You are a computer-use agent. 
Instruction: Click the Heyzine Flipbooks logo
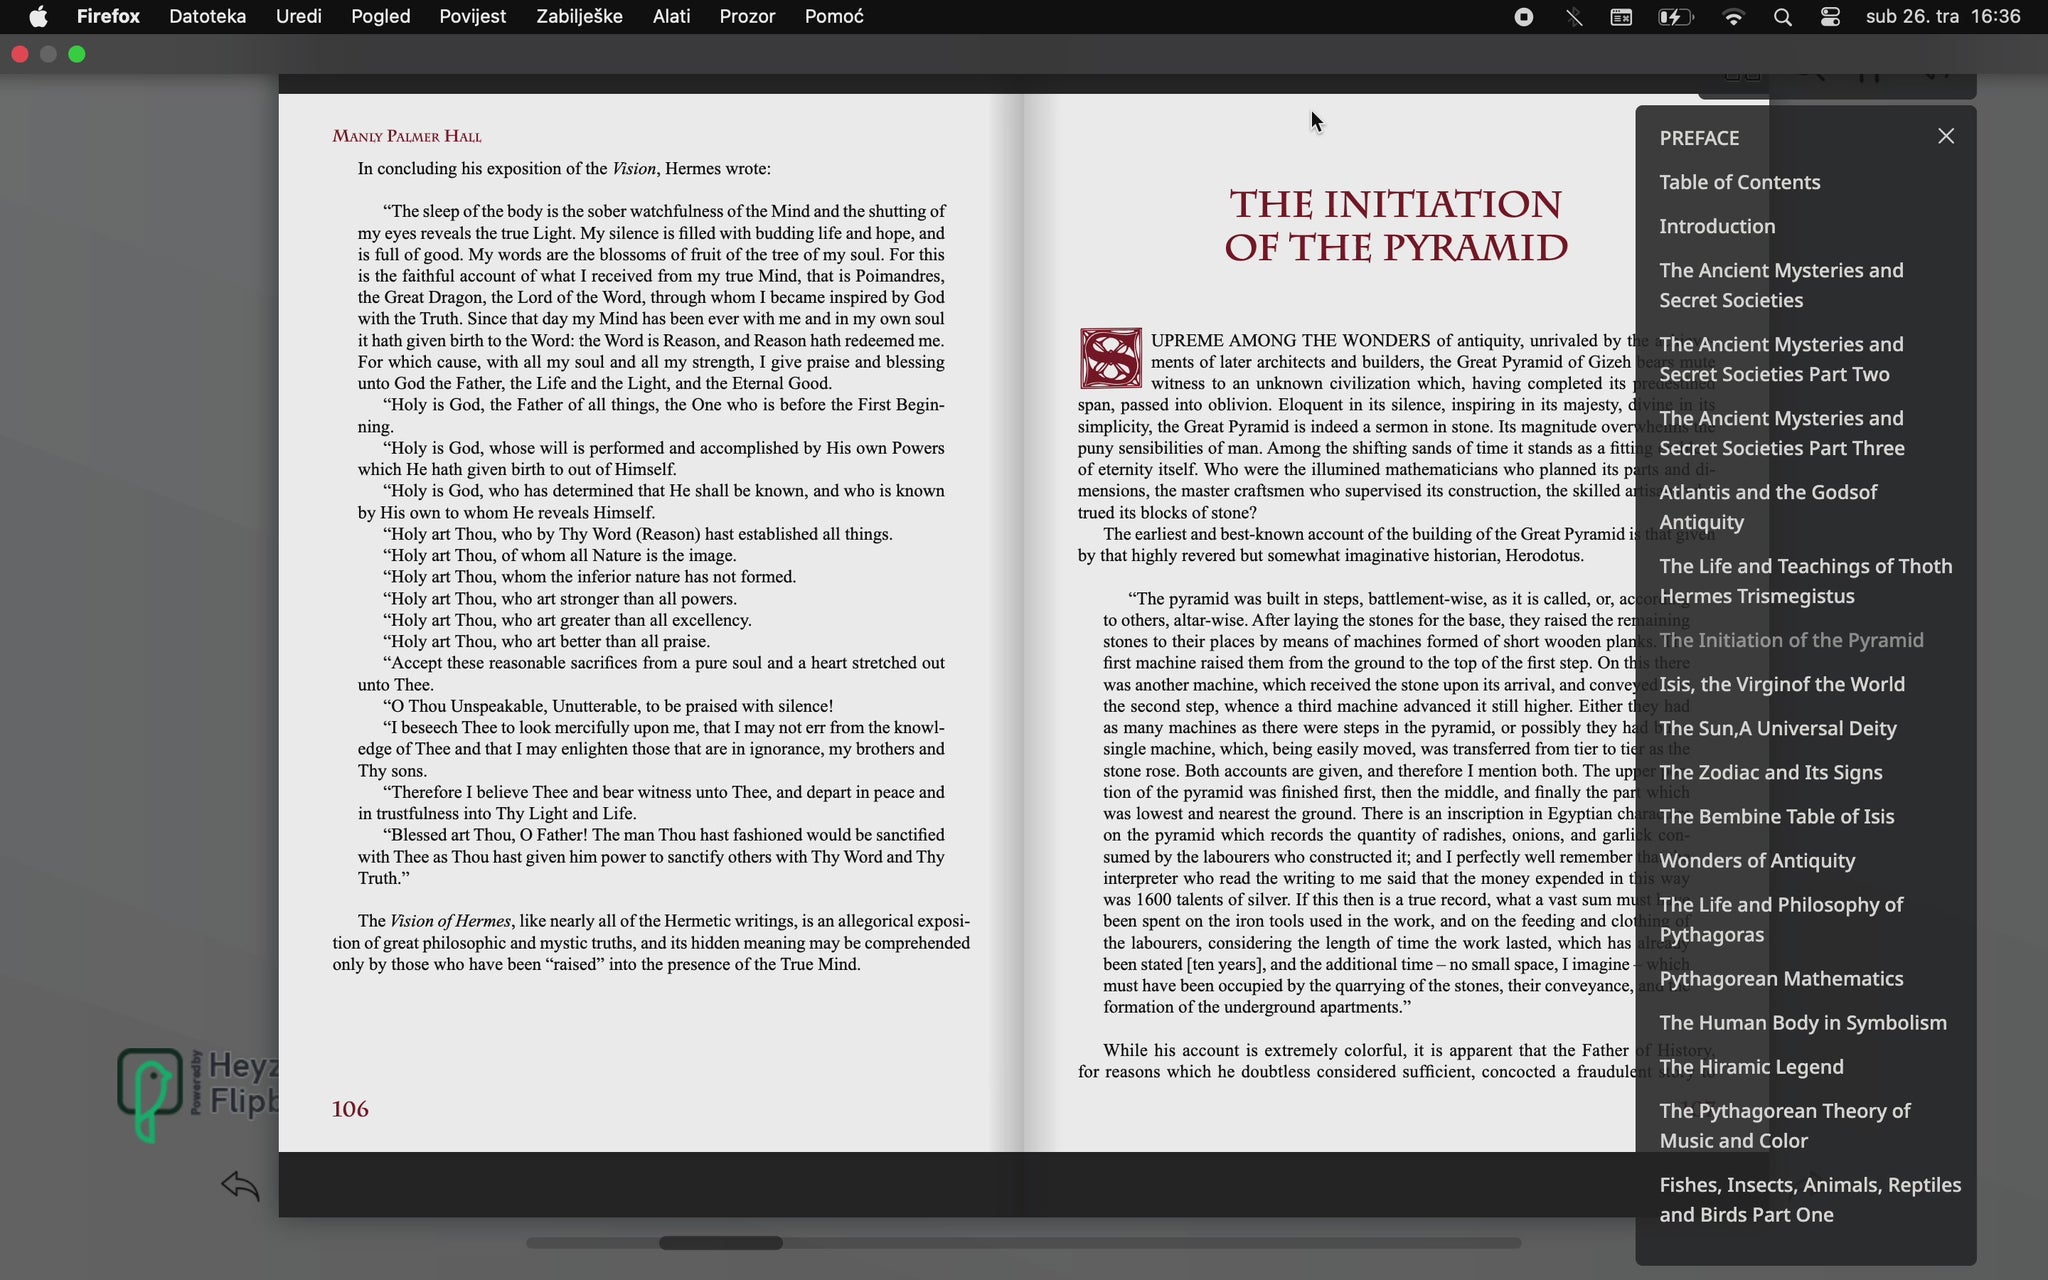196,1094
